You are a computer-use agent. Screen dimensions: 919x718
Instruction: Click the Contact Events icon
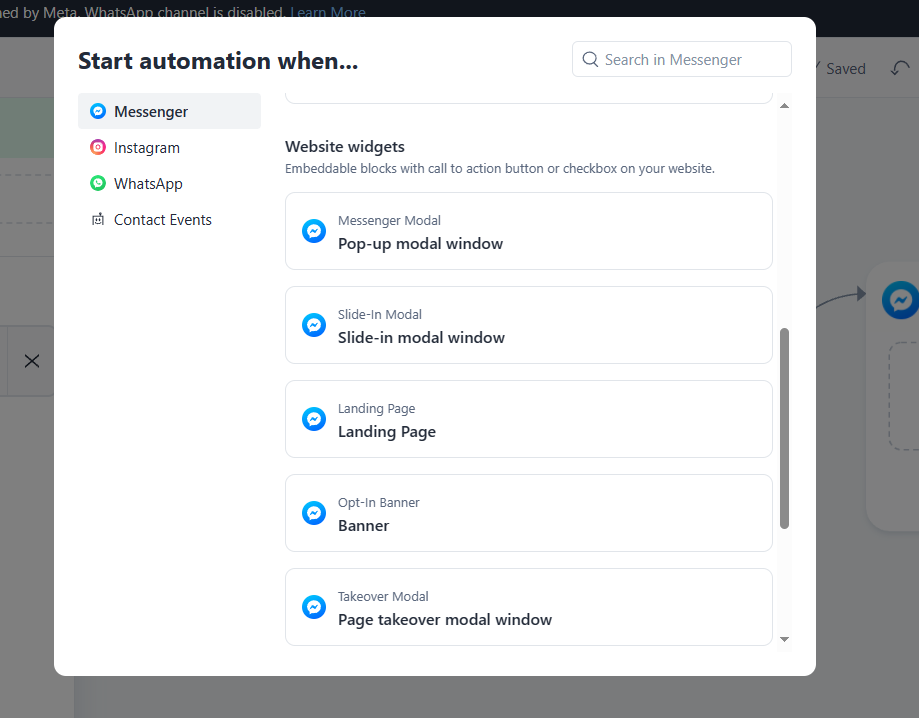[x=98, y=220]
